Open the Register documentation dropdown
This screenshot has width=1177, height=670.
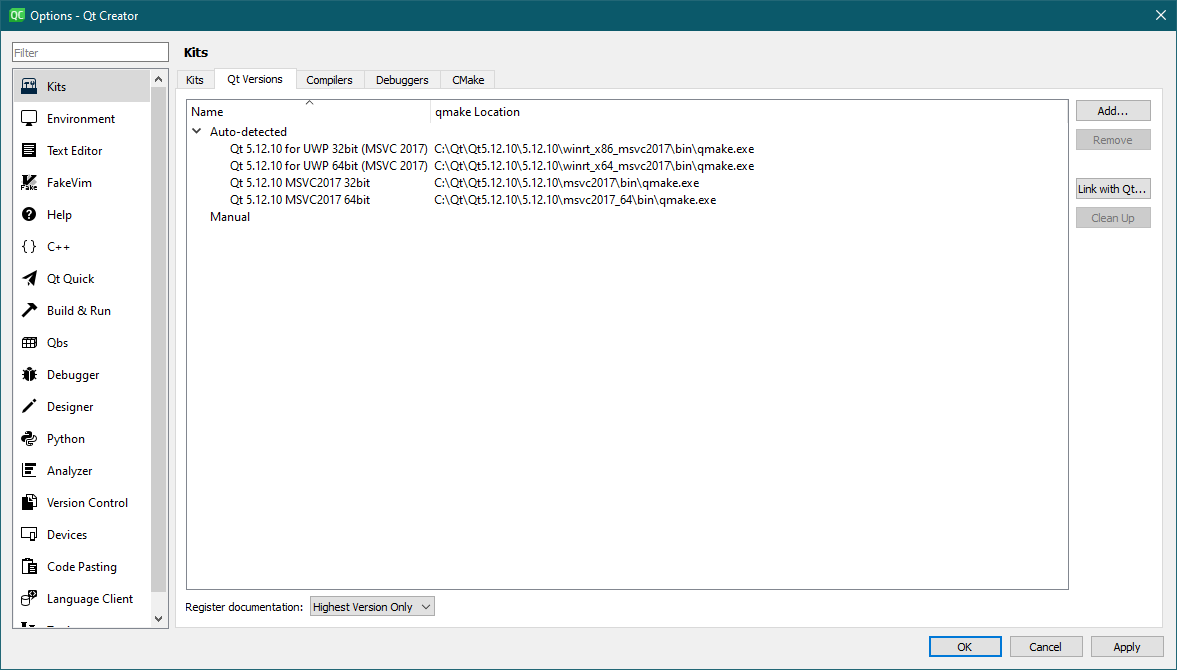371,606
